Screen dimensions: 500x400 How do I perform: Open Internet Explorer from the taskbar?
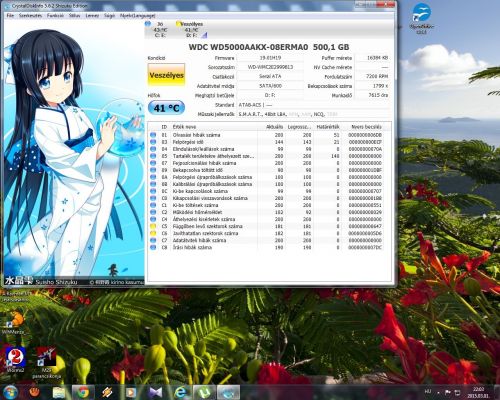click(x=180, y=392)
